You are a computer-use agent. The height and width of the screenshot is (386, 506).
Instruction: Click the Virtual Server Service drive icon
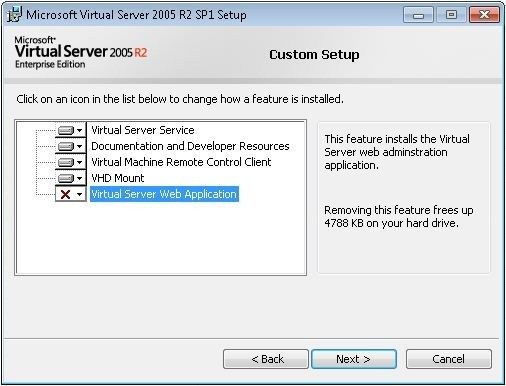66,130
